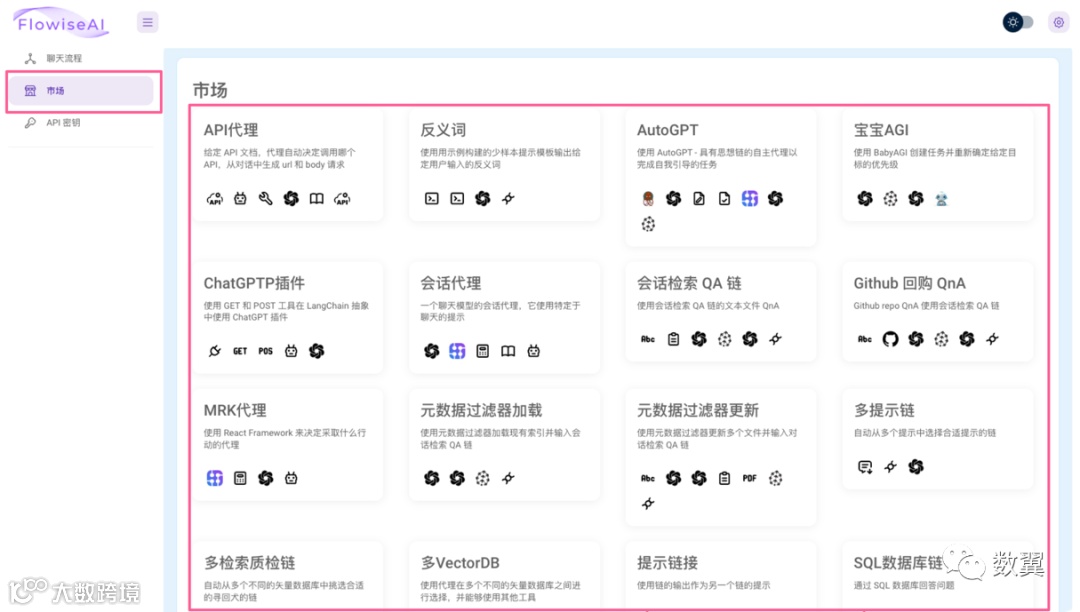The image size is (1080, 612).
Task: Toggle the sidebar hamburger menu button
Action: click(x=147, y=23)
